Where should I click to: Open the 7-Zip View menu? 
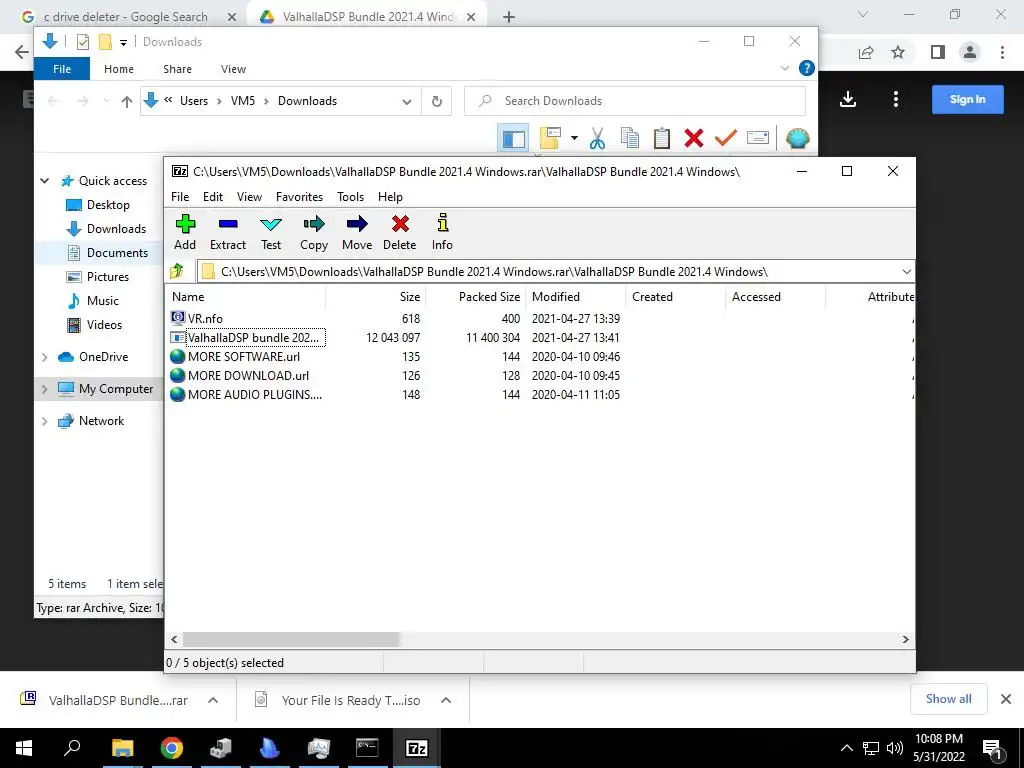point(249,197)
